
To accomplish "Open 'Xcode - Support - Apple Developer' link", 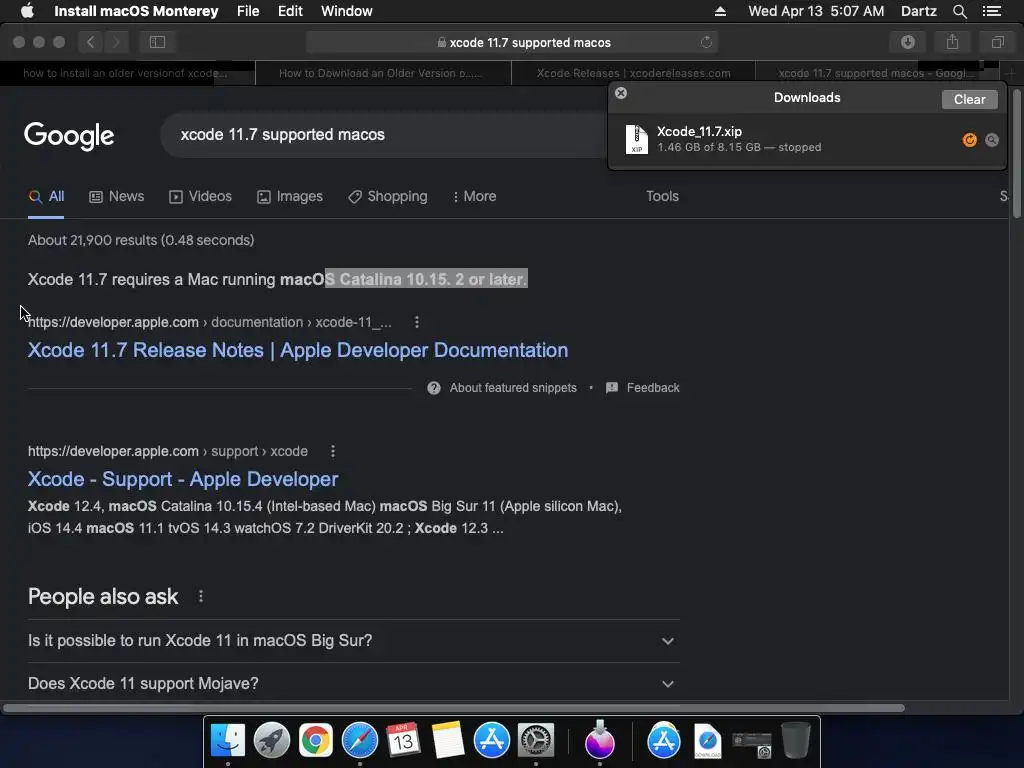I will click(183, 479).
